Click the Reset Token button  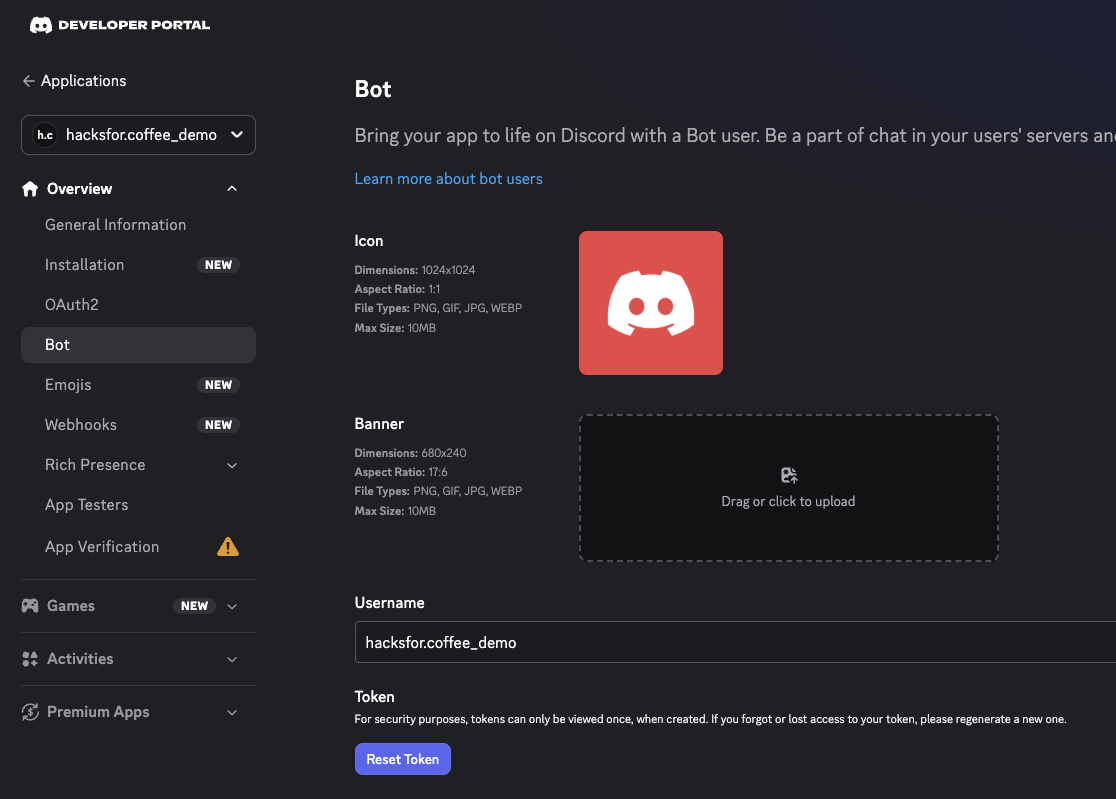coord(403,759)
